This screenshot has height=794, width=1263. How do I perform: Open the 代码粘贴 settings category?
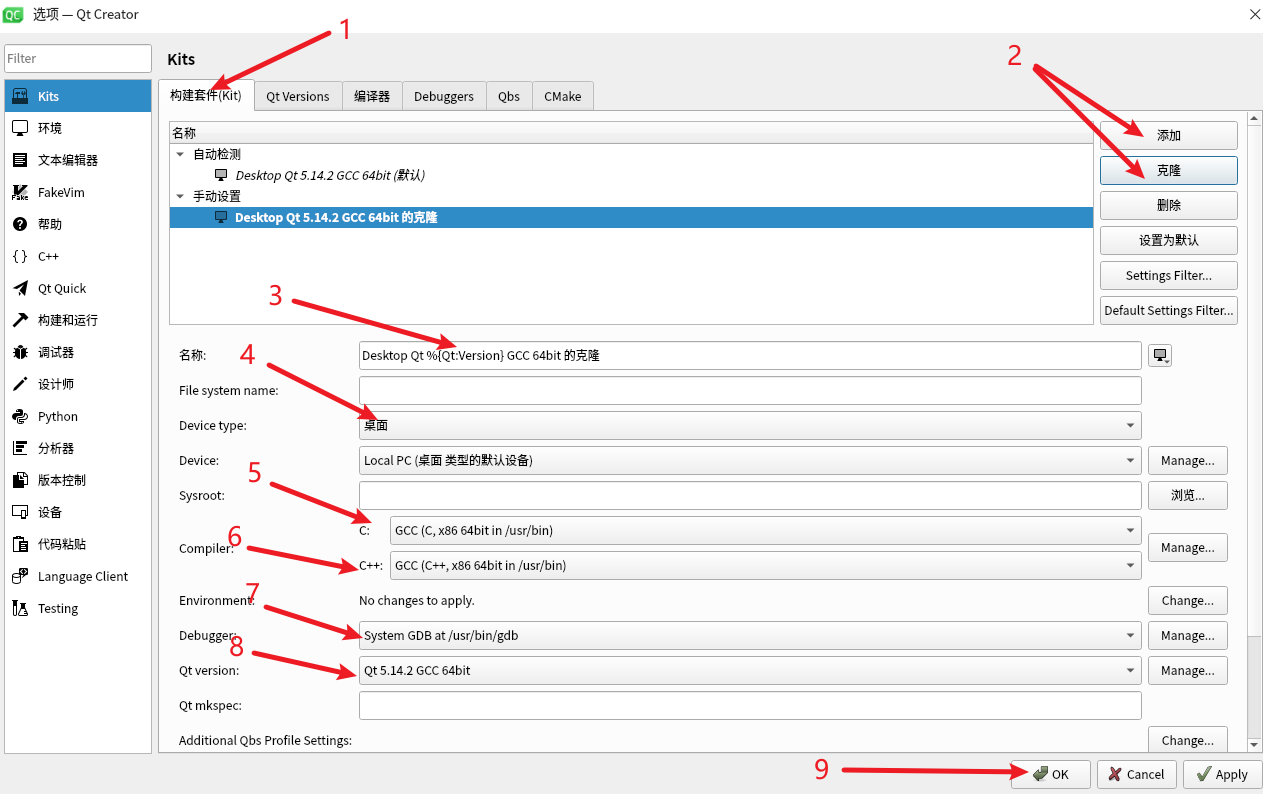pyautogui.click(x=78, y=544)
